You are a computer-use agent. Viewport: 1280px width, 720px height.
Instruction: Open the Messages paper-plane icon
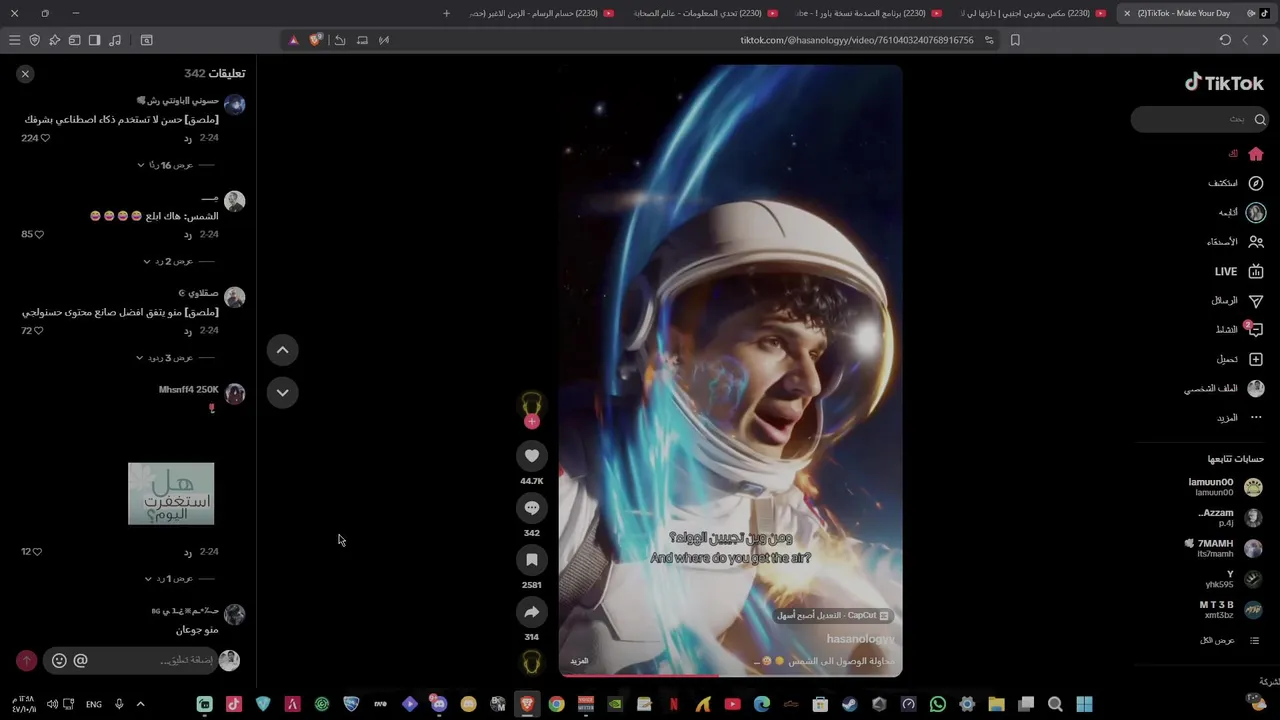point(1256,300)
